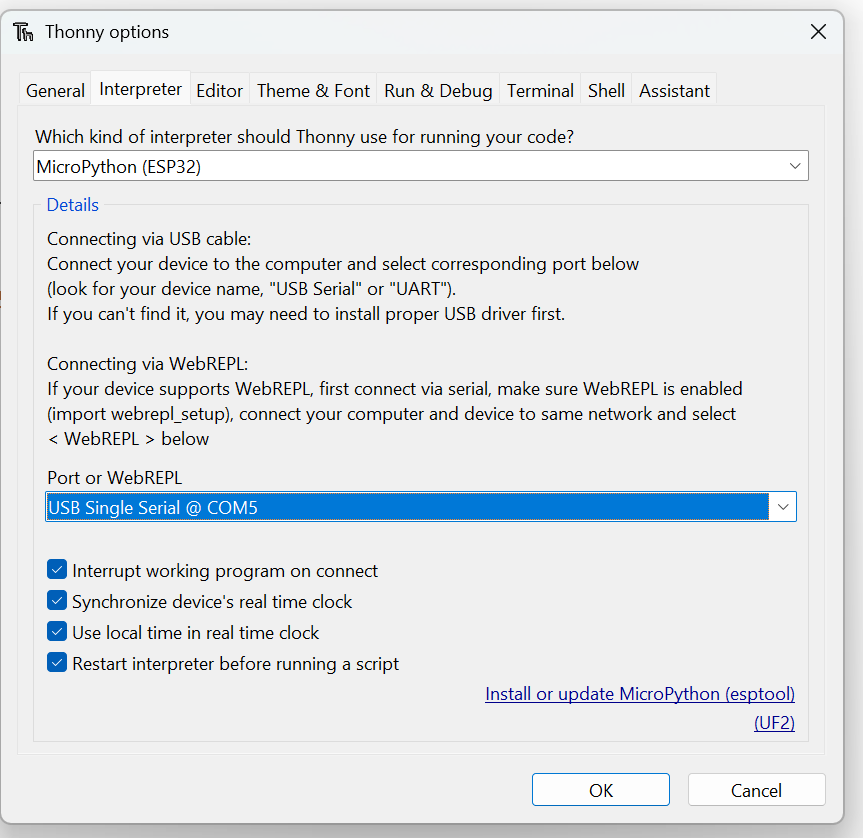The image size is (863, 838).
Task: Open the Editor tab
Action: (220, 90)
